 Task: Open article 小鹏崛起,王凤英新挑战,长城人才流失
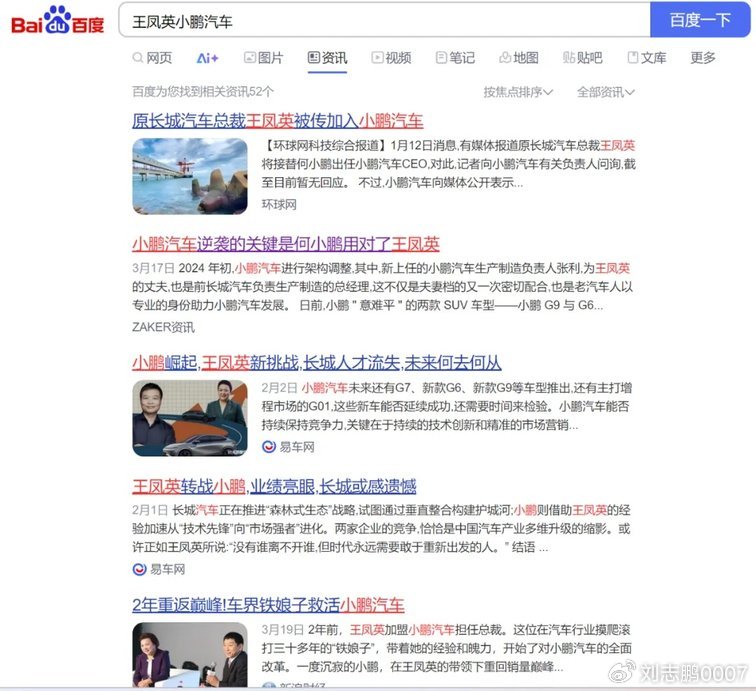(x=317, y=363)
